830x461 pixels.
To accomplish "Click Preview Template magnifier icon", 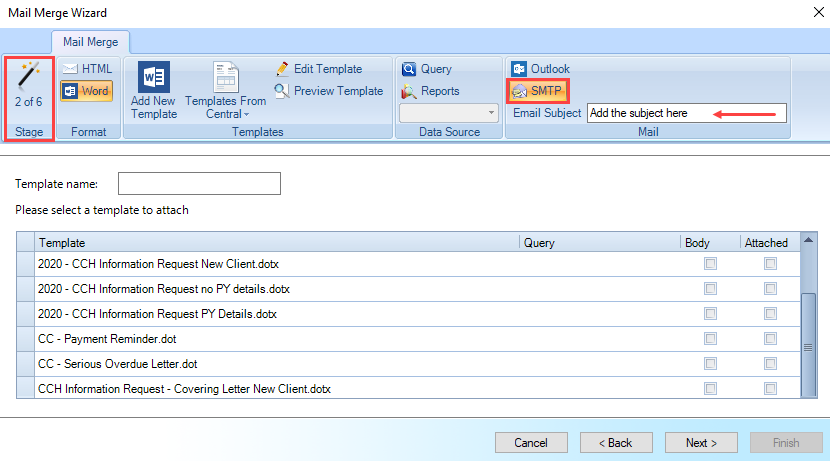I will (x=282, y=91).
